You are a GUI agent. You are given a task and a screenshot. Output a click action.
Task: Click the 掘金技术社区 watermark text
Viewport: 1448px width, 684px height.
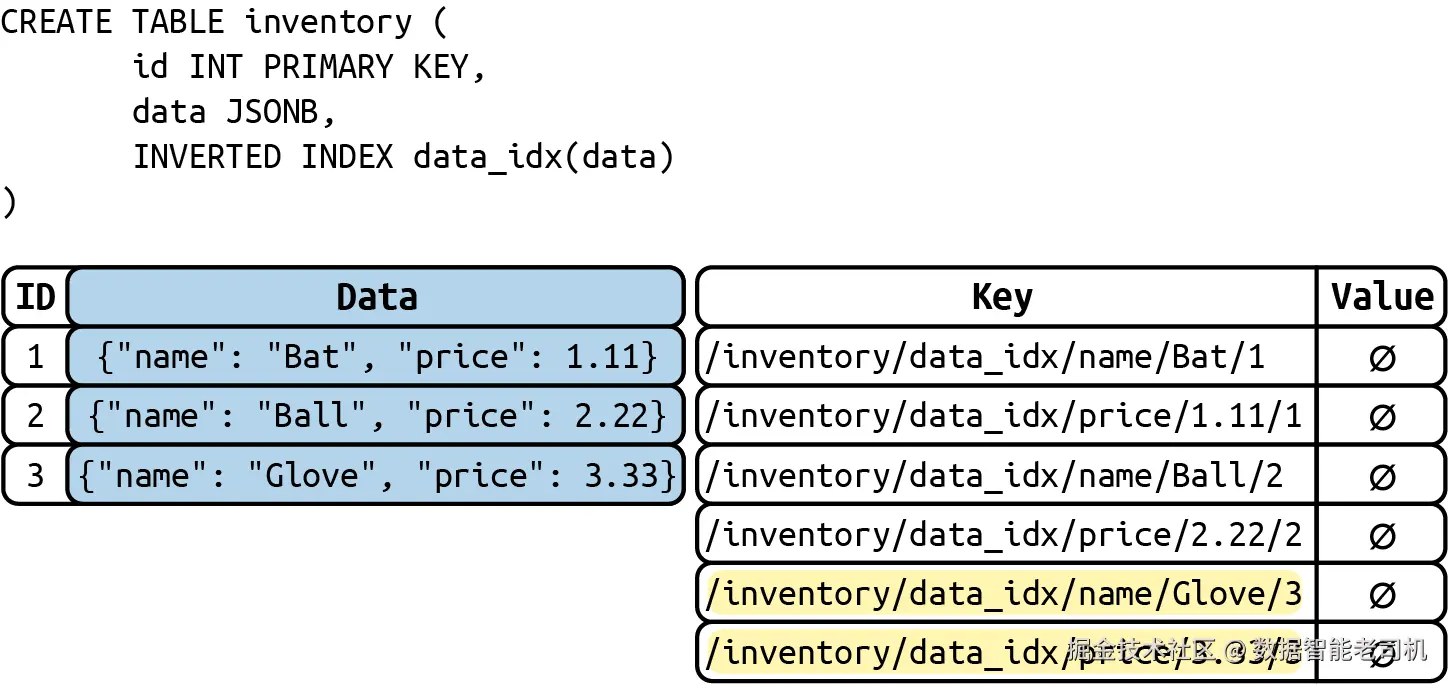[x=1141, y=649]
